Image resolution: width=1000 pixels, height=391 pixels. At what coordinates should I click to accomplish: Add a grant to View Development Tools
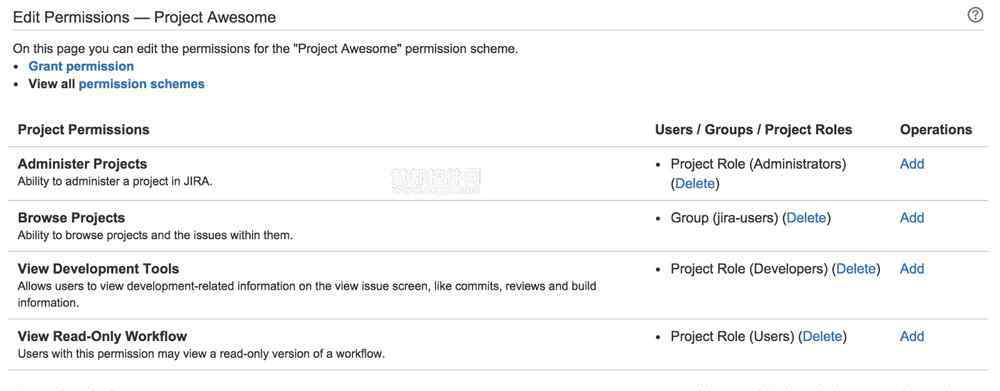tap(912, 269)
